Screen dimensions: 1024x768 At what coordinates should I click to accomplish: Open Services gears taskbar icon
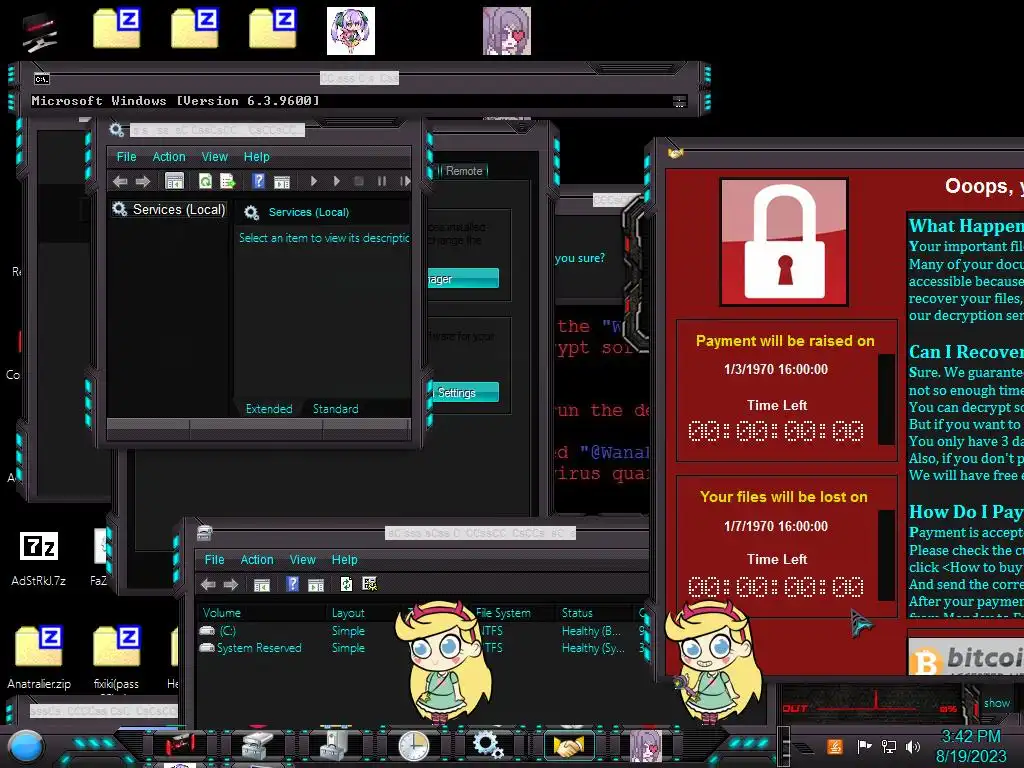(488, 745)
